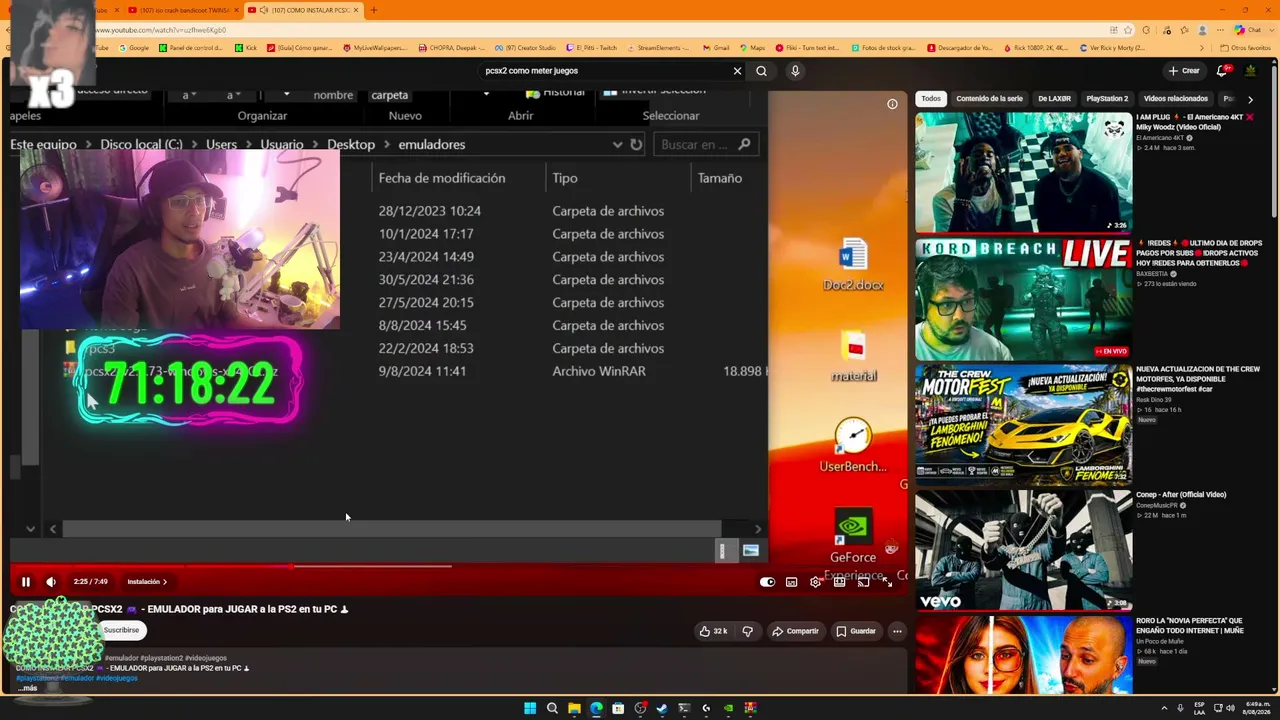Expand the description with ...más
Screen dimensions: 1280x720
tap(27, 688)
